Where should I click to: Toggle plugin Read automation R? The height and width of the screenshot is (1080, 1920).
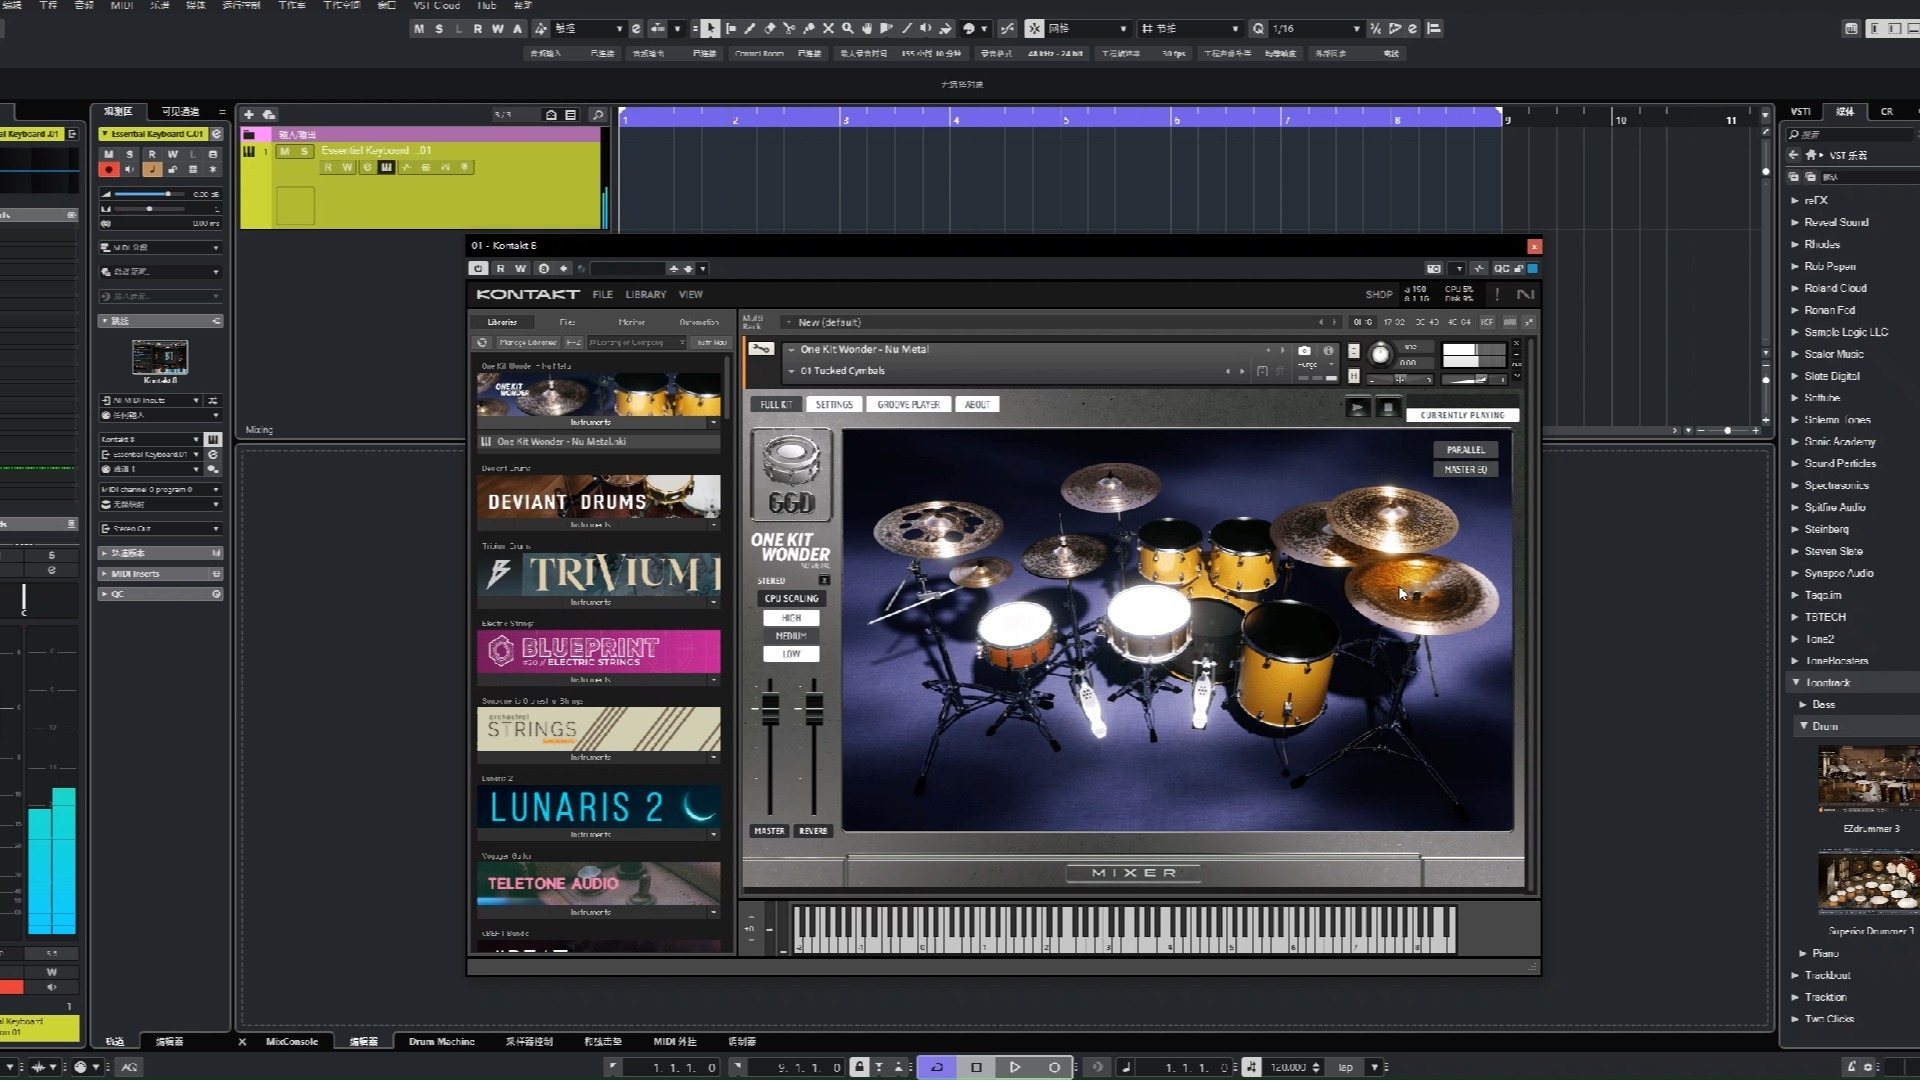pos(500,268)
